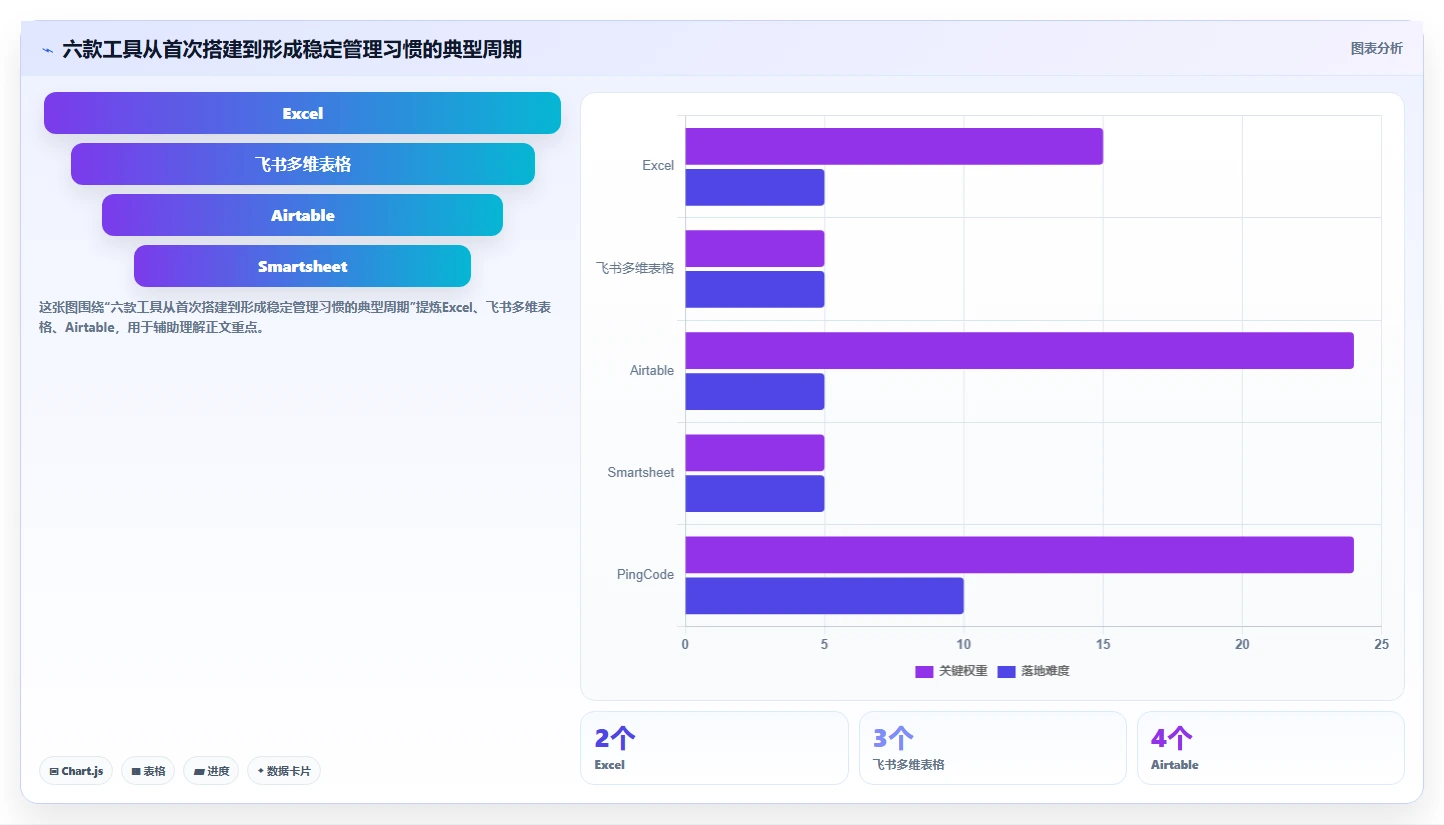
Task: Click the chart title heading text
Action: coord(292,49)
